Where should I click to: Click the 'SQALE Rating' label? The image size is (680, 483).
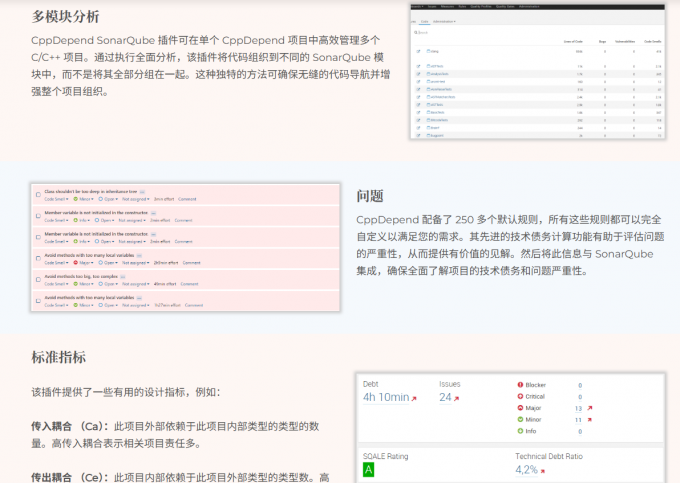coord(386,456)
